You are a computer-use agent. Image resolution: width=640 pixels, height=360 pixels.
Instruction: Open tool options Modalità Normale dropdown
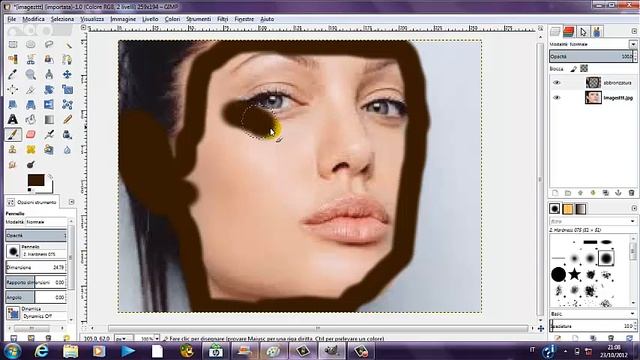pos(46,222)
